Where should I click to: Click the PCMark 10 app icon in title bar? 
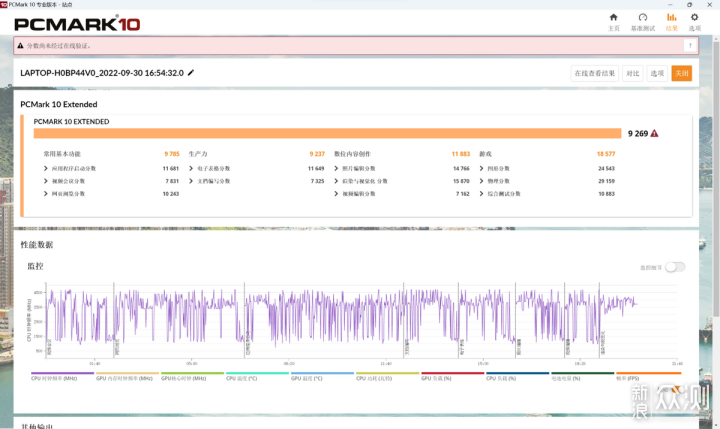pos(4,4)
